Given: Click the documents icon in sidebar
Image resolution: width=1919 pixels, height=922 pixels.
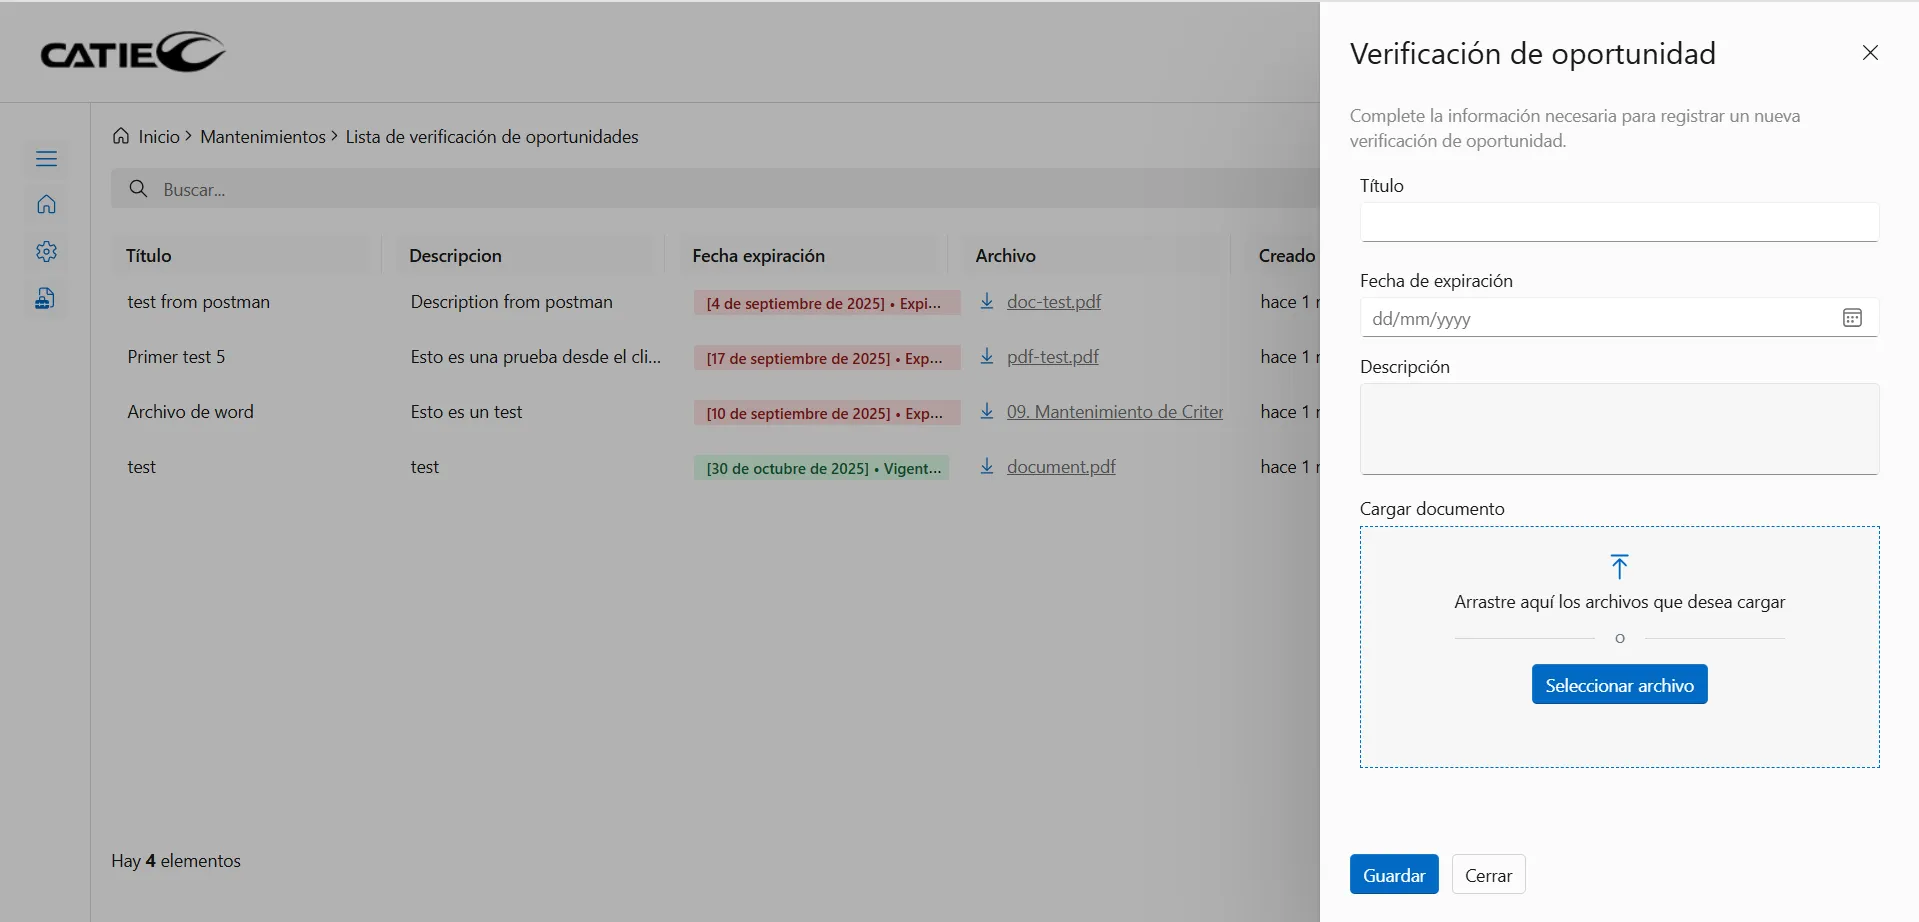Looking at the screenshot, I should tap(46, 298).
